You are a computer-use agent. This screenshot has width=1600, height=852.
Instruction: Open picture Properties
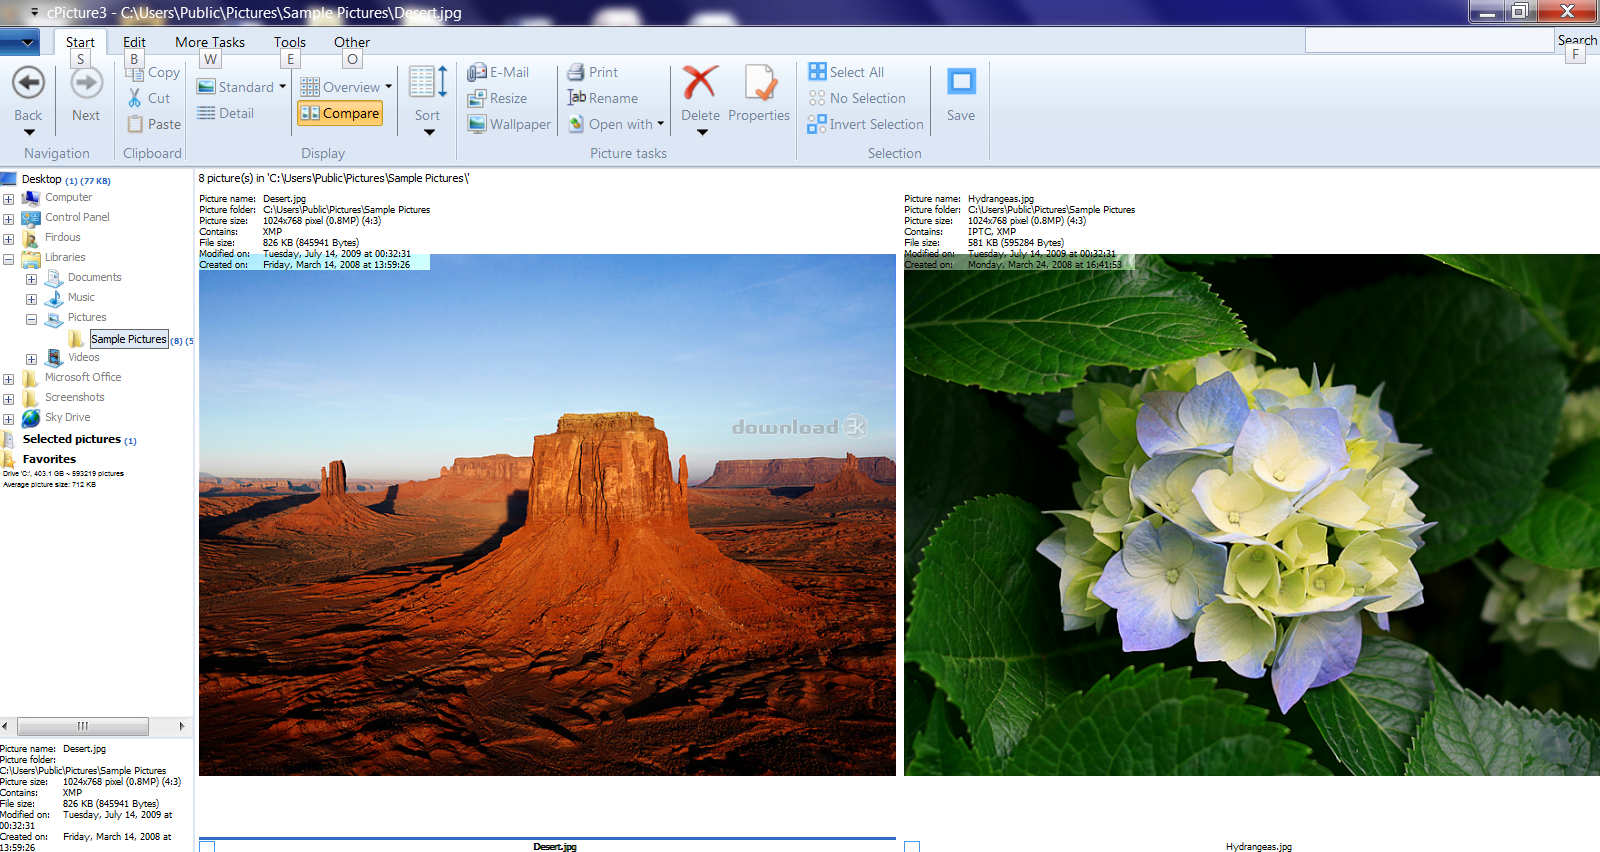point(759,93)
